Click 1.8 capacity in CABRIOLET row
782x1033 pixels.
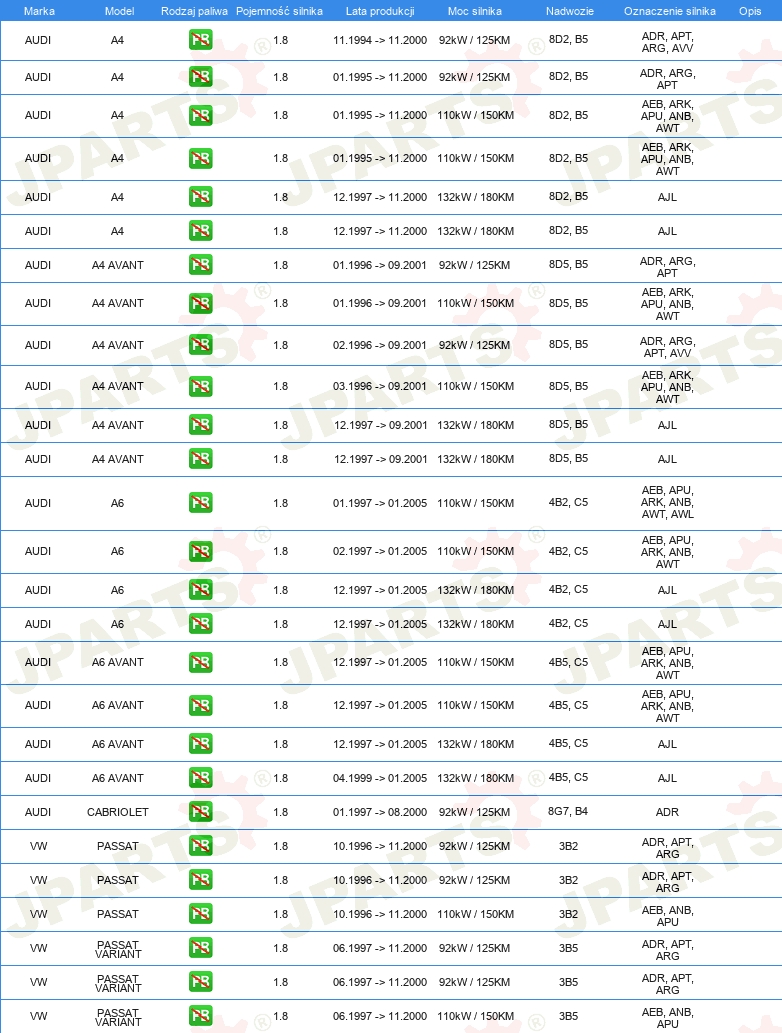tap(281, 812)
